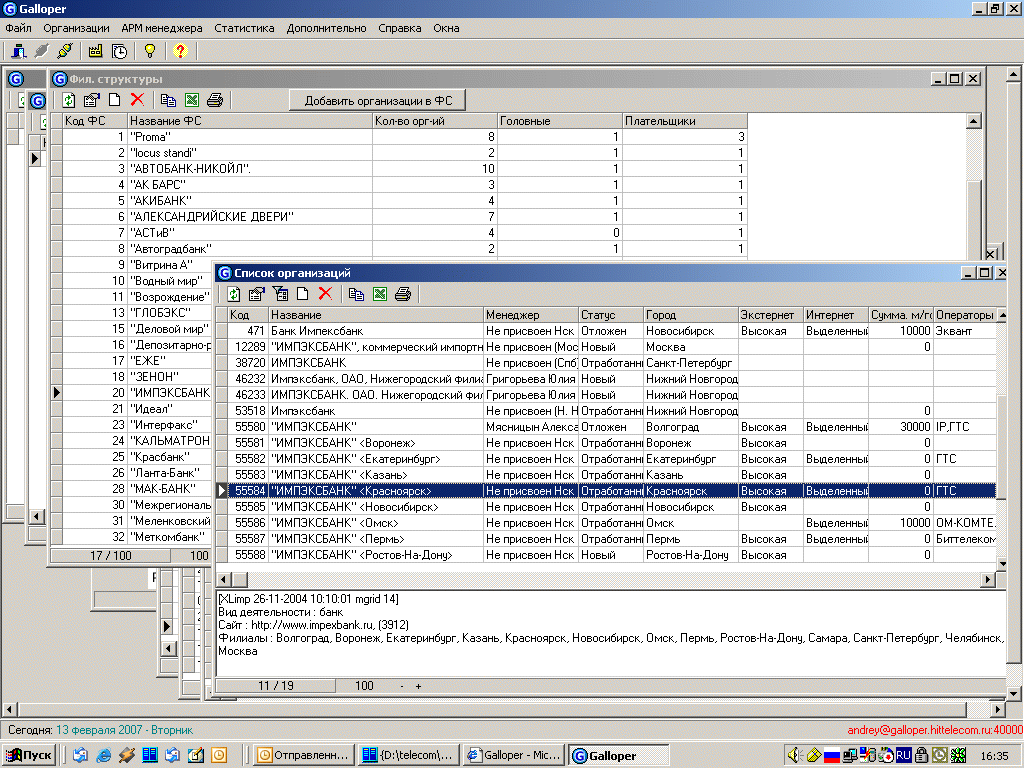Sort by Кол-во орг-ий column header
The height and width of the screenshot is (768, 1024).
434,121
